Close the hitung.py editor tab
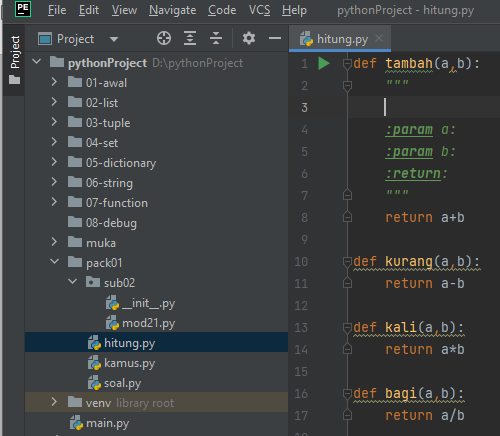Image resolution: width=500 pixels, height=436 pixels. pos(379,38)
